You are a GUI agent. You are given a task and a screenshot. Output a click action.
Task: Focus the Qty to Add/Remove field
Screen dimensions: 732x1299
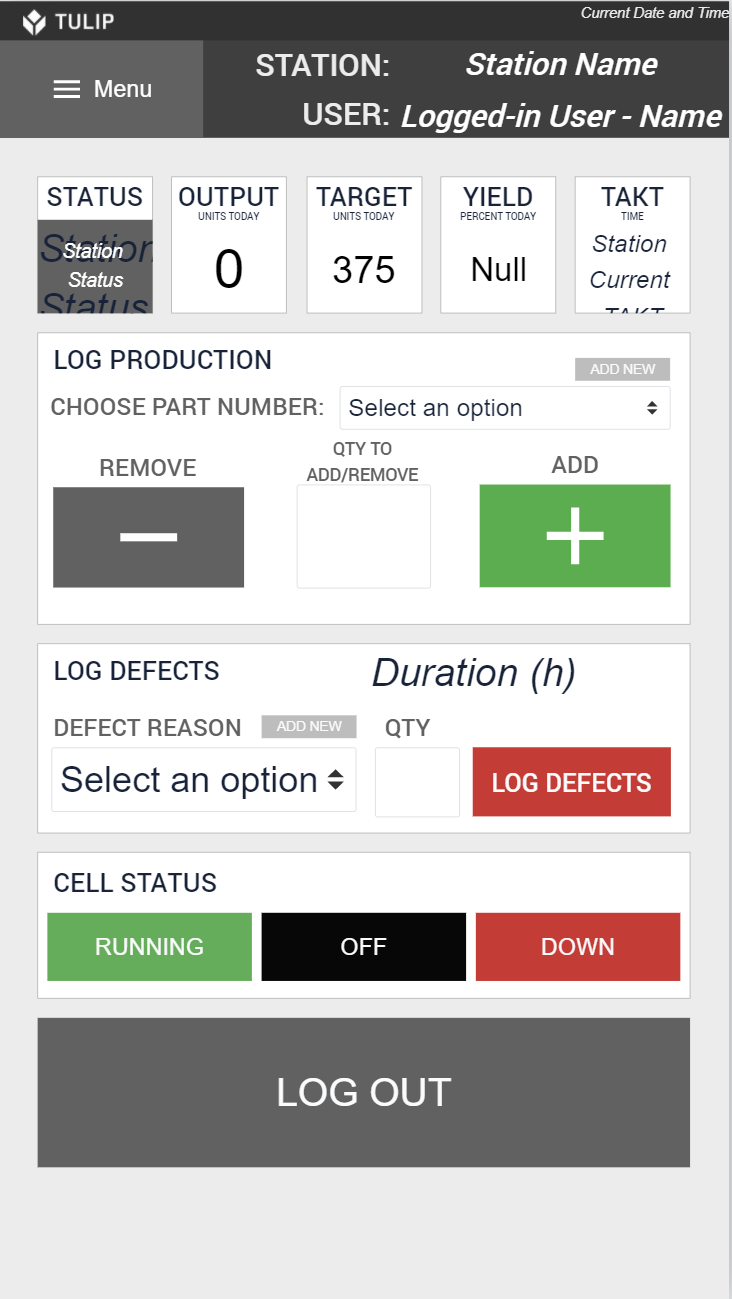363,536
